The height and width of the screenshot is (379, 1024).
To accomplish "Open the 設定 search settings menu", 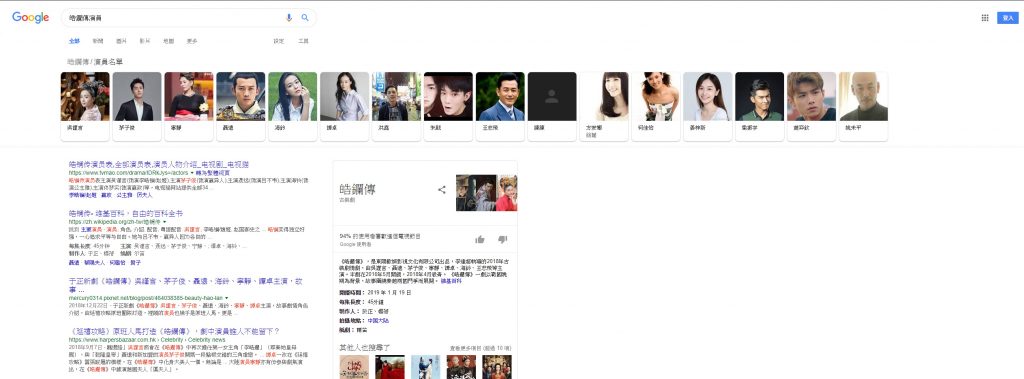I will (x=279, y=41).
